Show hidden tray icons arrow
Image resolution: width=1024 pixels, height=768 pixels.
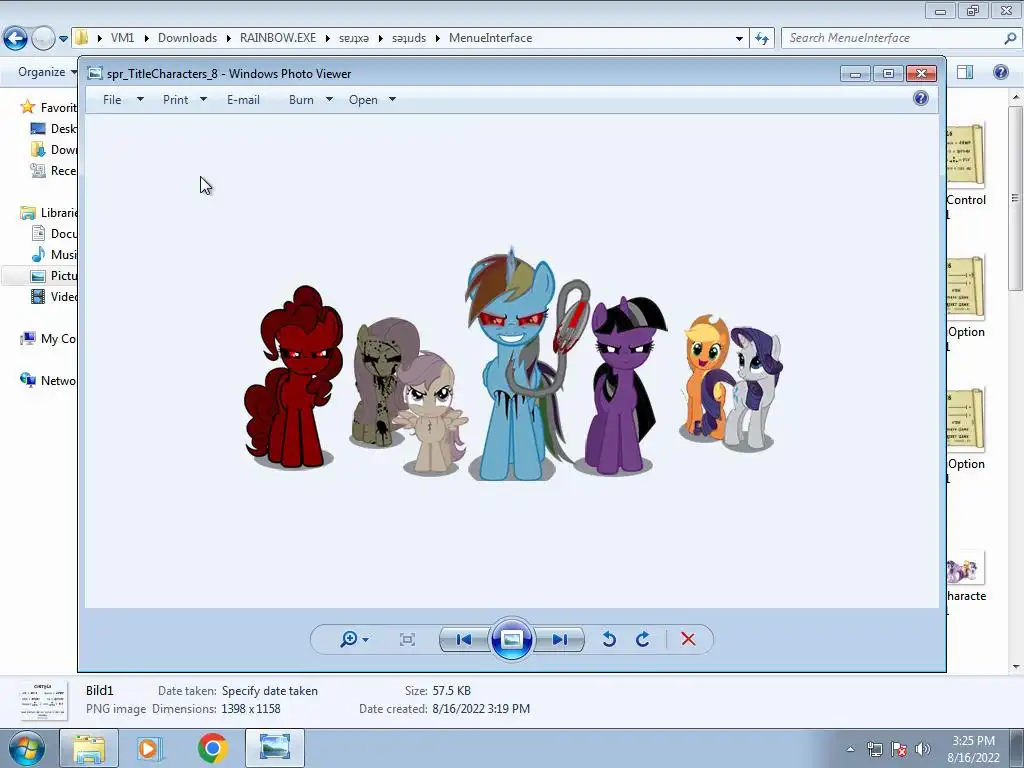pos(850,749)
